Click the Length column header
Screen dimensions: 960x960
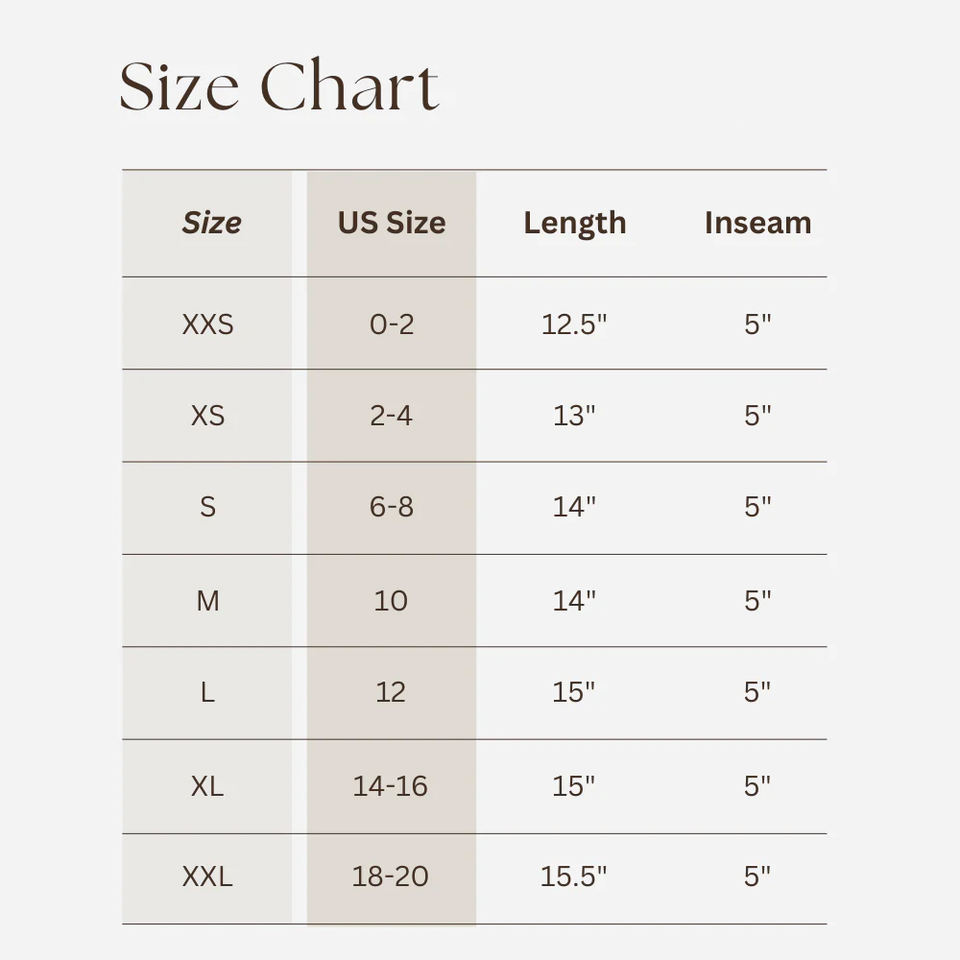pyautogui.click(x=574, y=223)
